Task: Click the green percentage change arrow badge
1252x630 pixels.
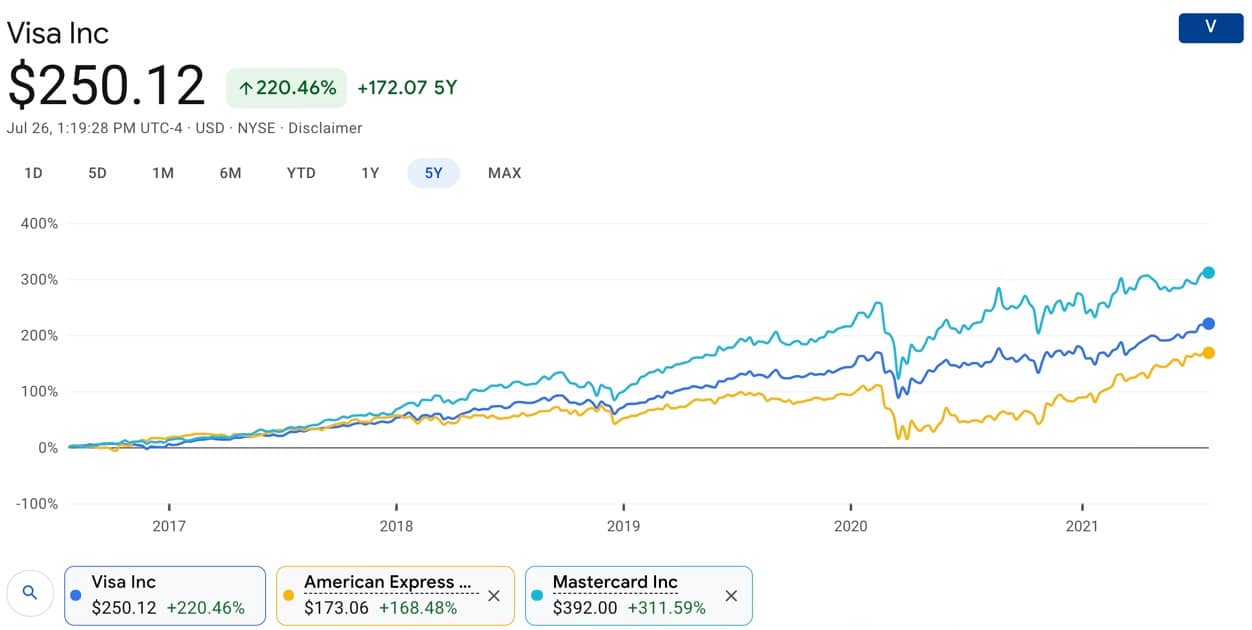Action: pyautogui.click(x=286, y=88)
